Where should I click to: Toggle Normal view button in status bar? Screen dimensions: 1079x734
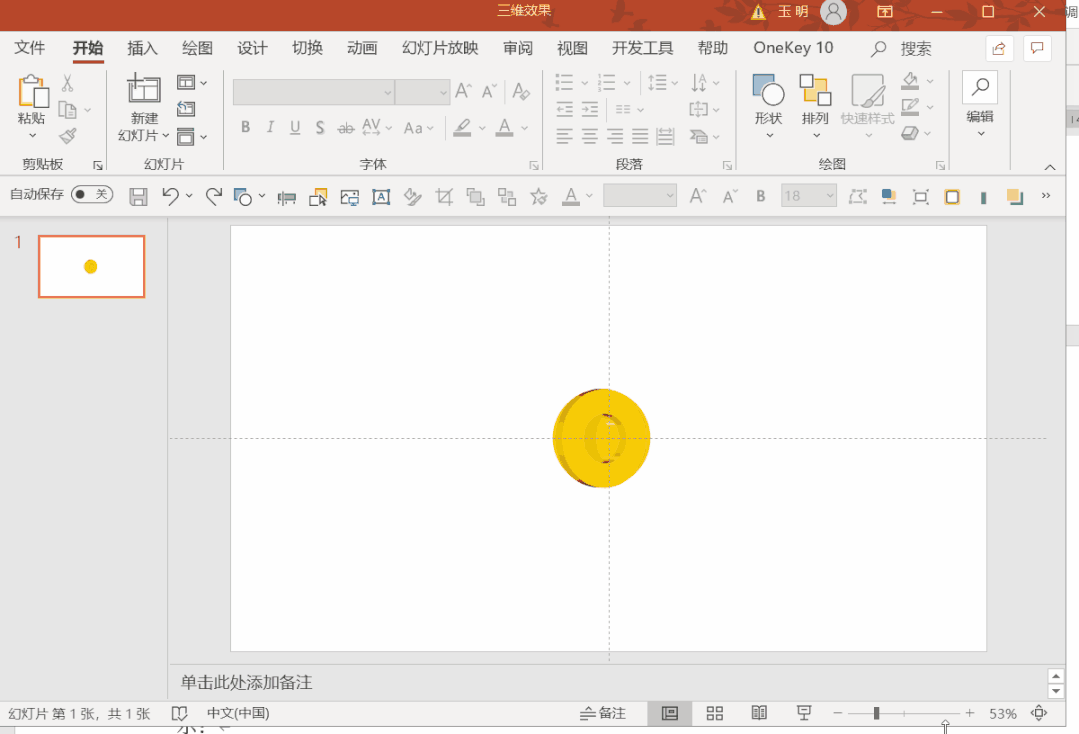click(x=669, y=713)
